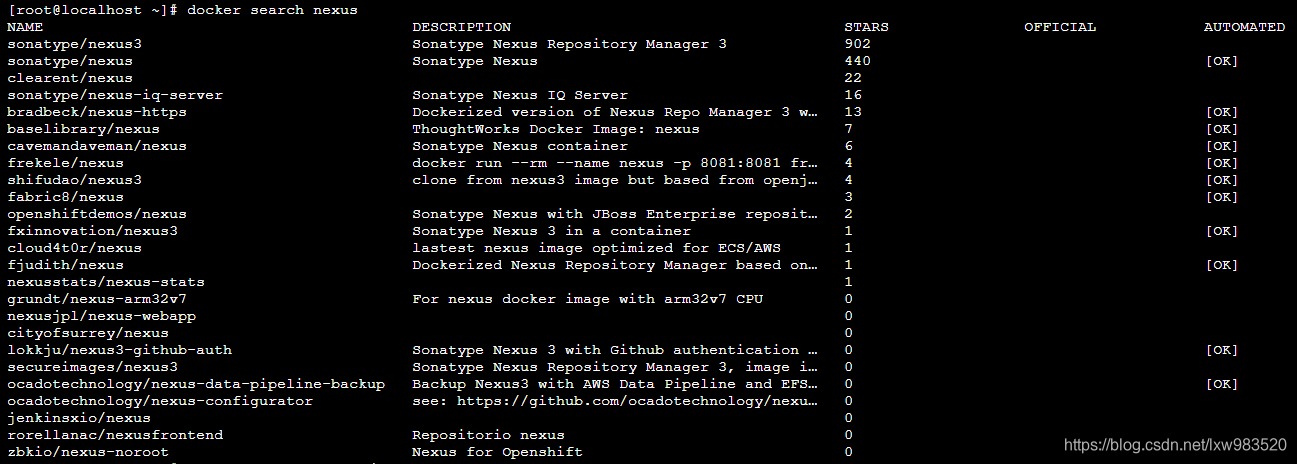This screenshot has height=464, width=1297.
Task: Select the image name 'cavemandaveman/nexus'
Action: (97, 146)
